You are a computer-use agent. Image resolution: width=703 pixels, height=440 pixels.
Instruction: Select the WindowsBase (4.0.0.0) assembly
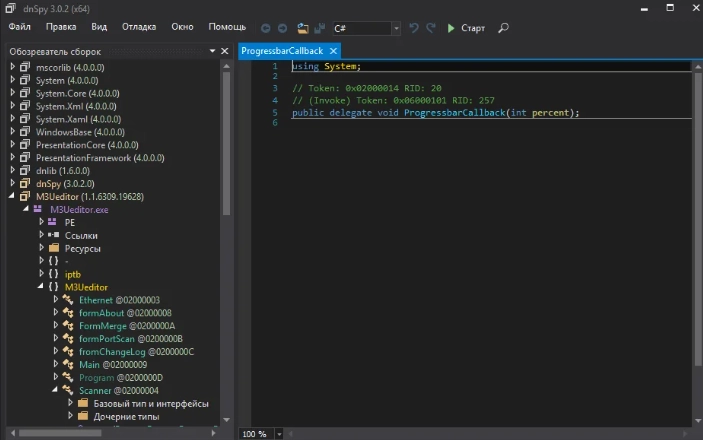click(x=80, y=132)
